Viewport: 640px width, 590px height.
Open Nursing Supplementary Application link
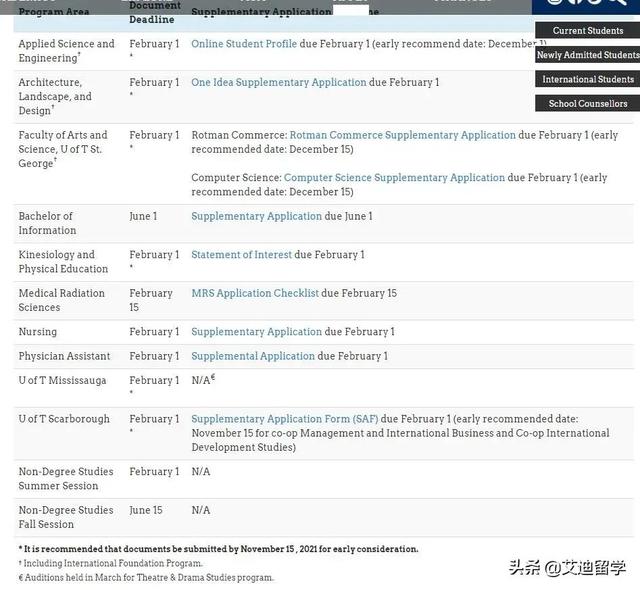pos(257,331)
